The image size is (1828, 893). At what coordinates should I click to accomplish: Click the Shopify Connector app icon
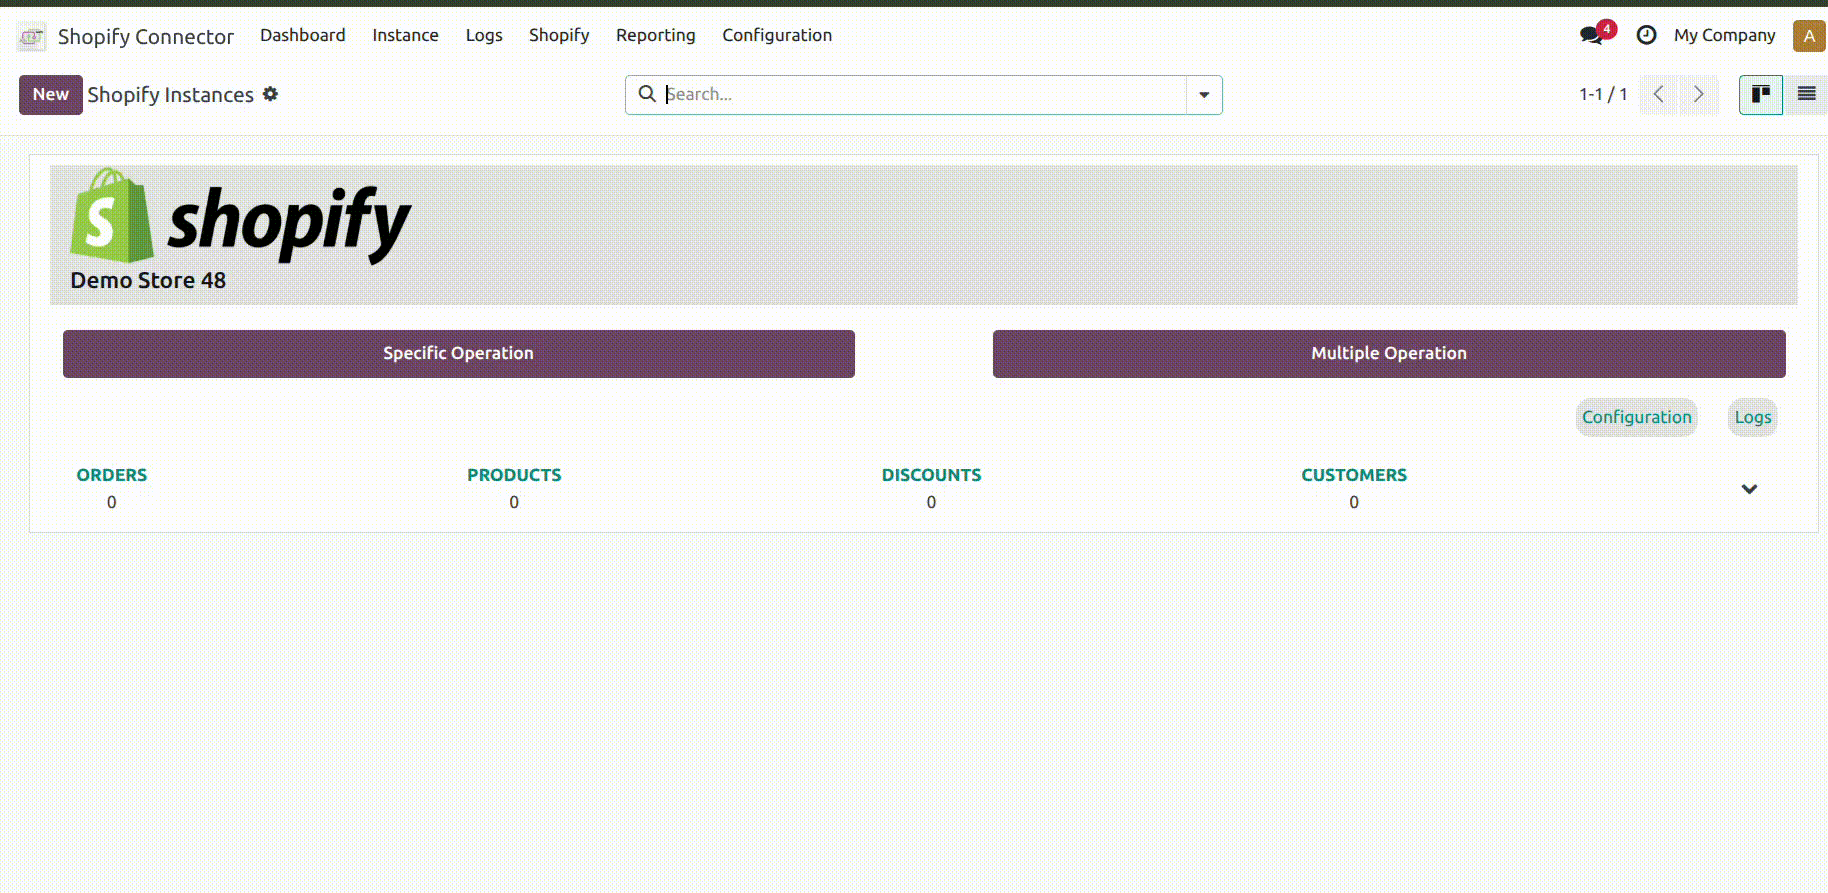tap(31, 37)
